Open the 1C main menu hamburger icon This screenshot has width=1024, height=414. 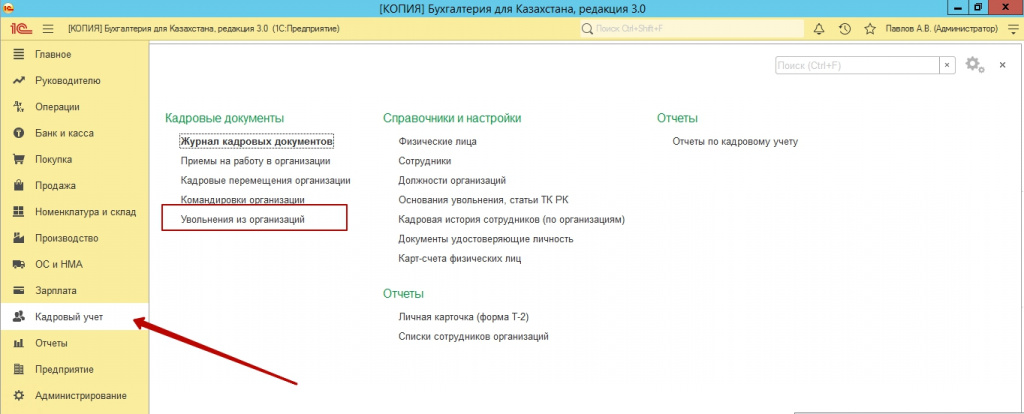coord(48,29)
